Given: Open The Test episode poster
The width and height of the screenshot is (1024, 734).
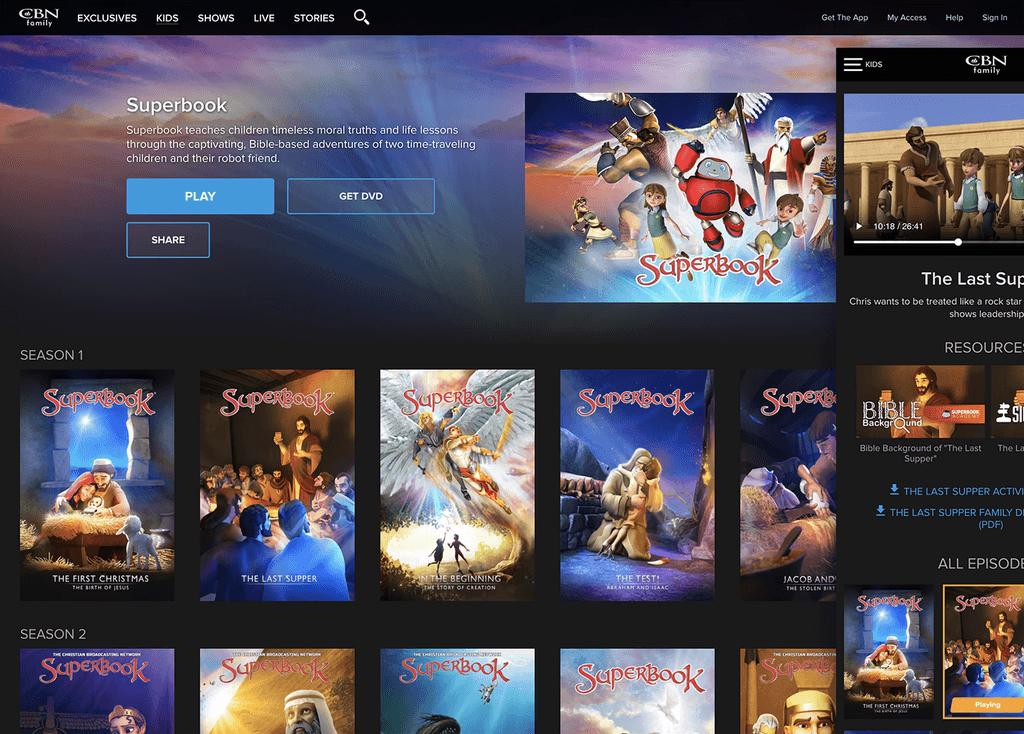Looking at the screenshot, I should click(x=637, y=485).
